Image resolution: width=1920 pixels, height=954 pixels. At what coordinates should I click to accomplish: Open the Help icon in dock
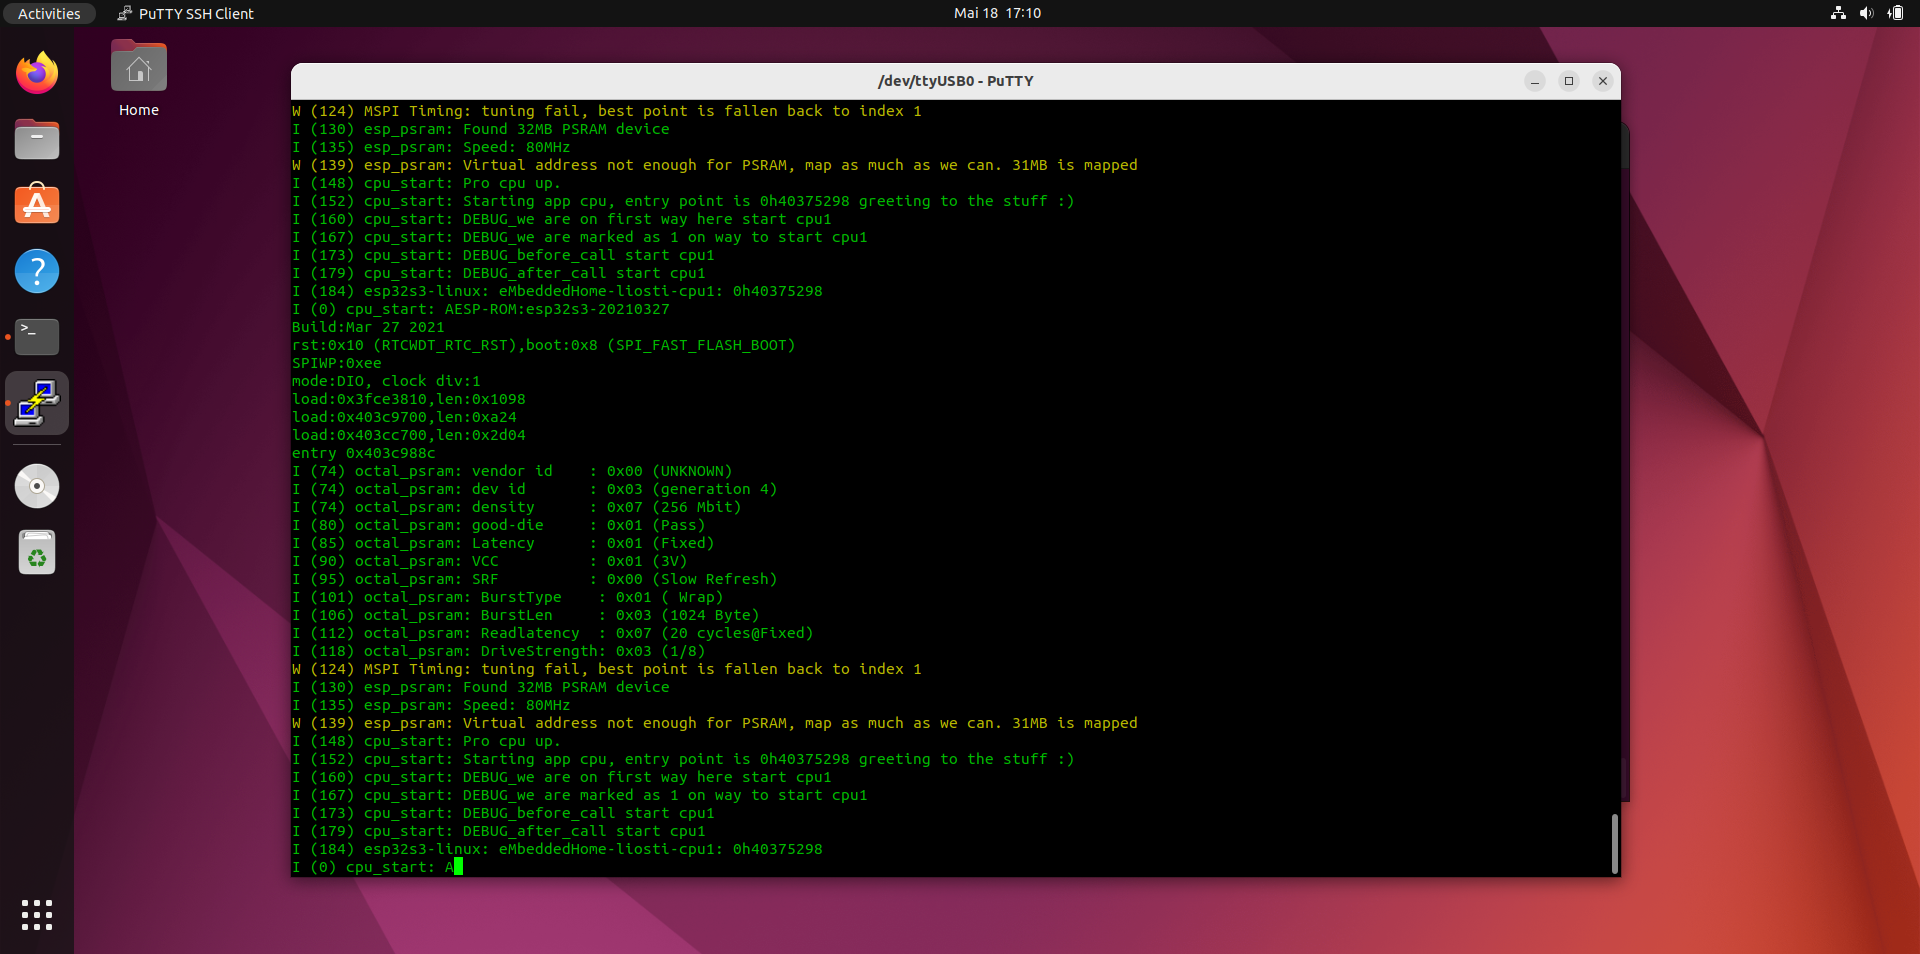37,271
